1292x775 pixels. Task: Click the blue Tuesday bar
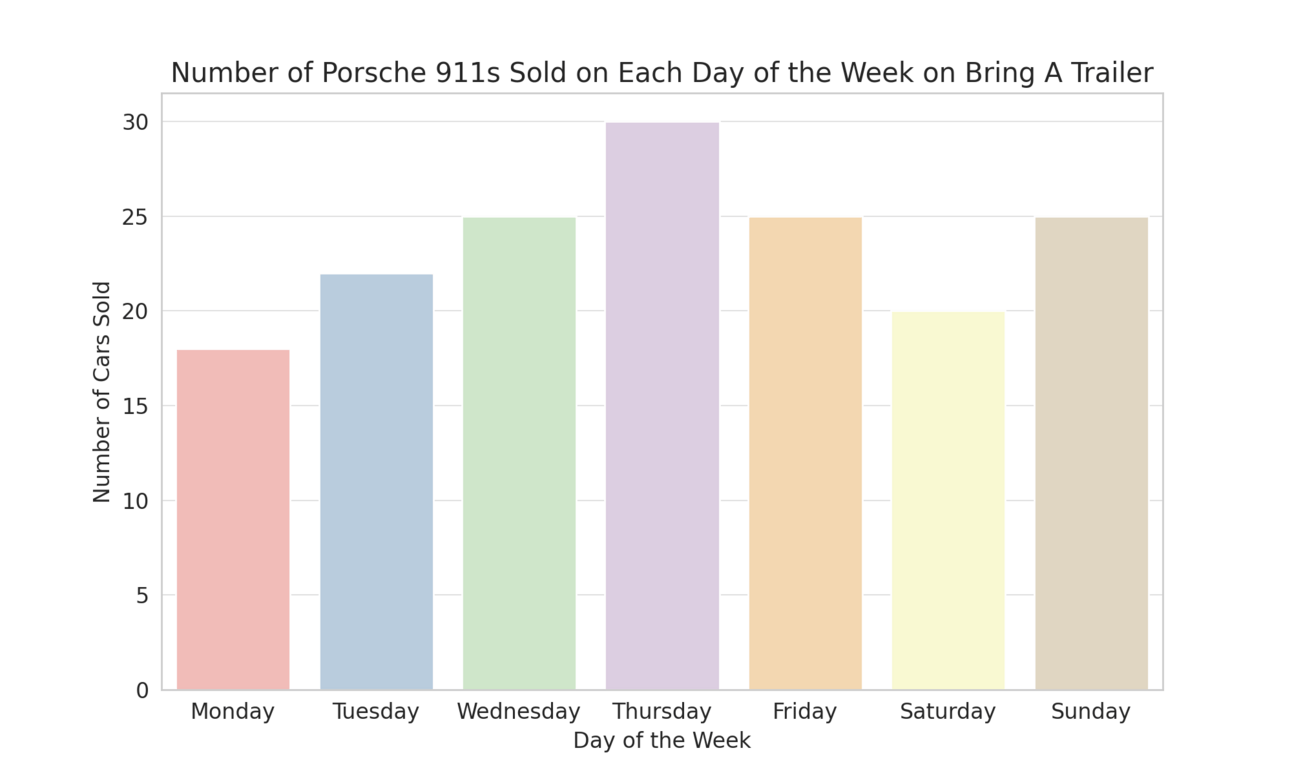(376, 482)
